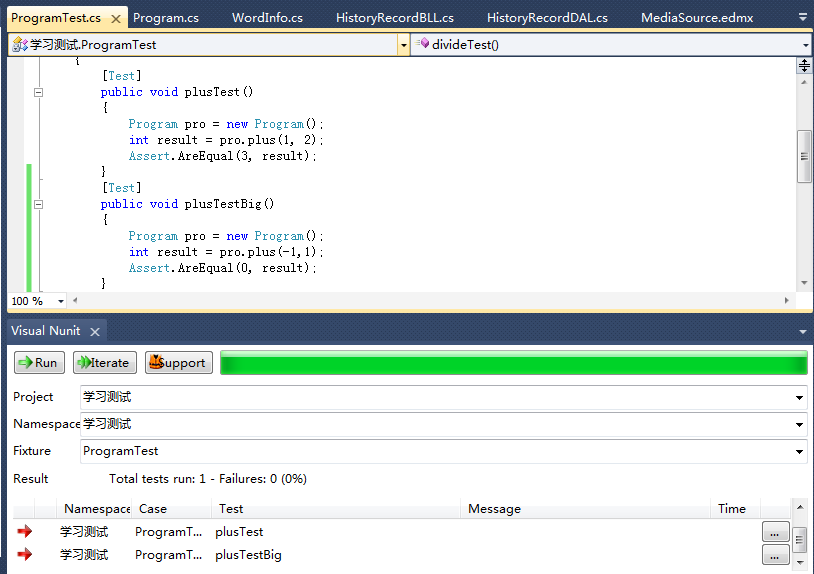Viewport: 814px width, 574px height.
Task: Expand the class navigation dropdown for ProgramTest
Action: point(403,45)
